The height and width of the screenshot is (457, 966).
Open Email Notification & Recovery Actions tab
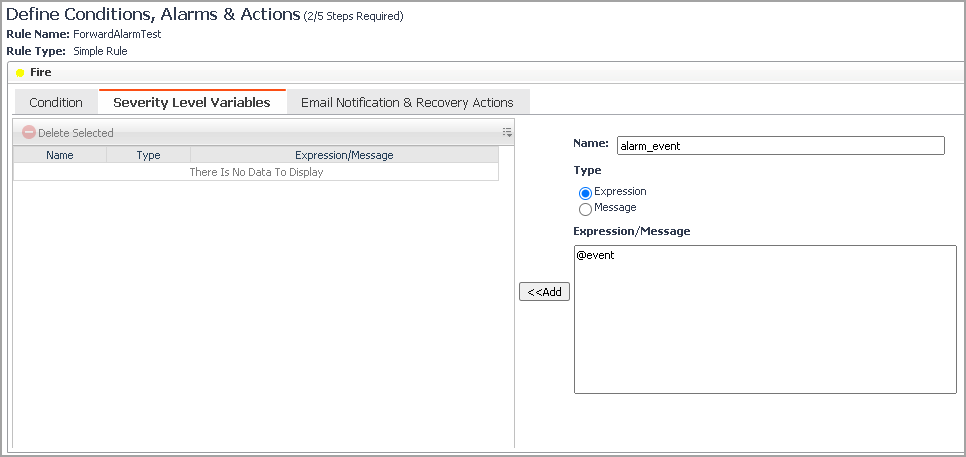point(407,102)
